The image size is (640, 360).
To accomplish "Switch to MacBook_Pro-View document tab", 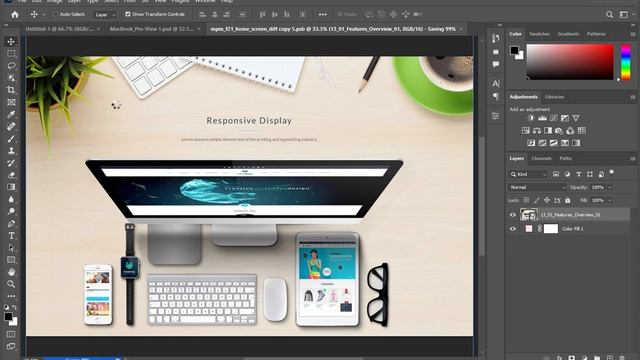I will pyautogui.click(x=151, y=29).
